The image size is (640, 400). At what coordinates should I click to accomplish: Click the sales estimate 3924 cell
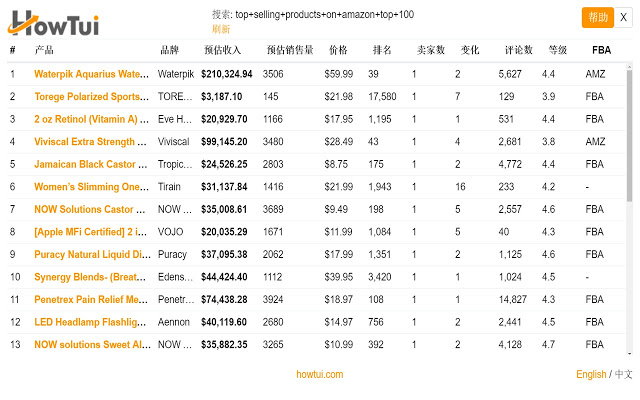(273, 300)
